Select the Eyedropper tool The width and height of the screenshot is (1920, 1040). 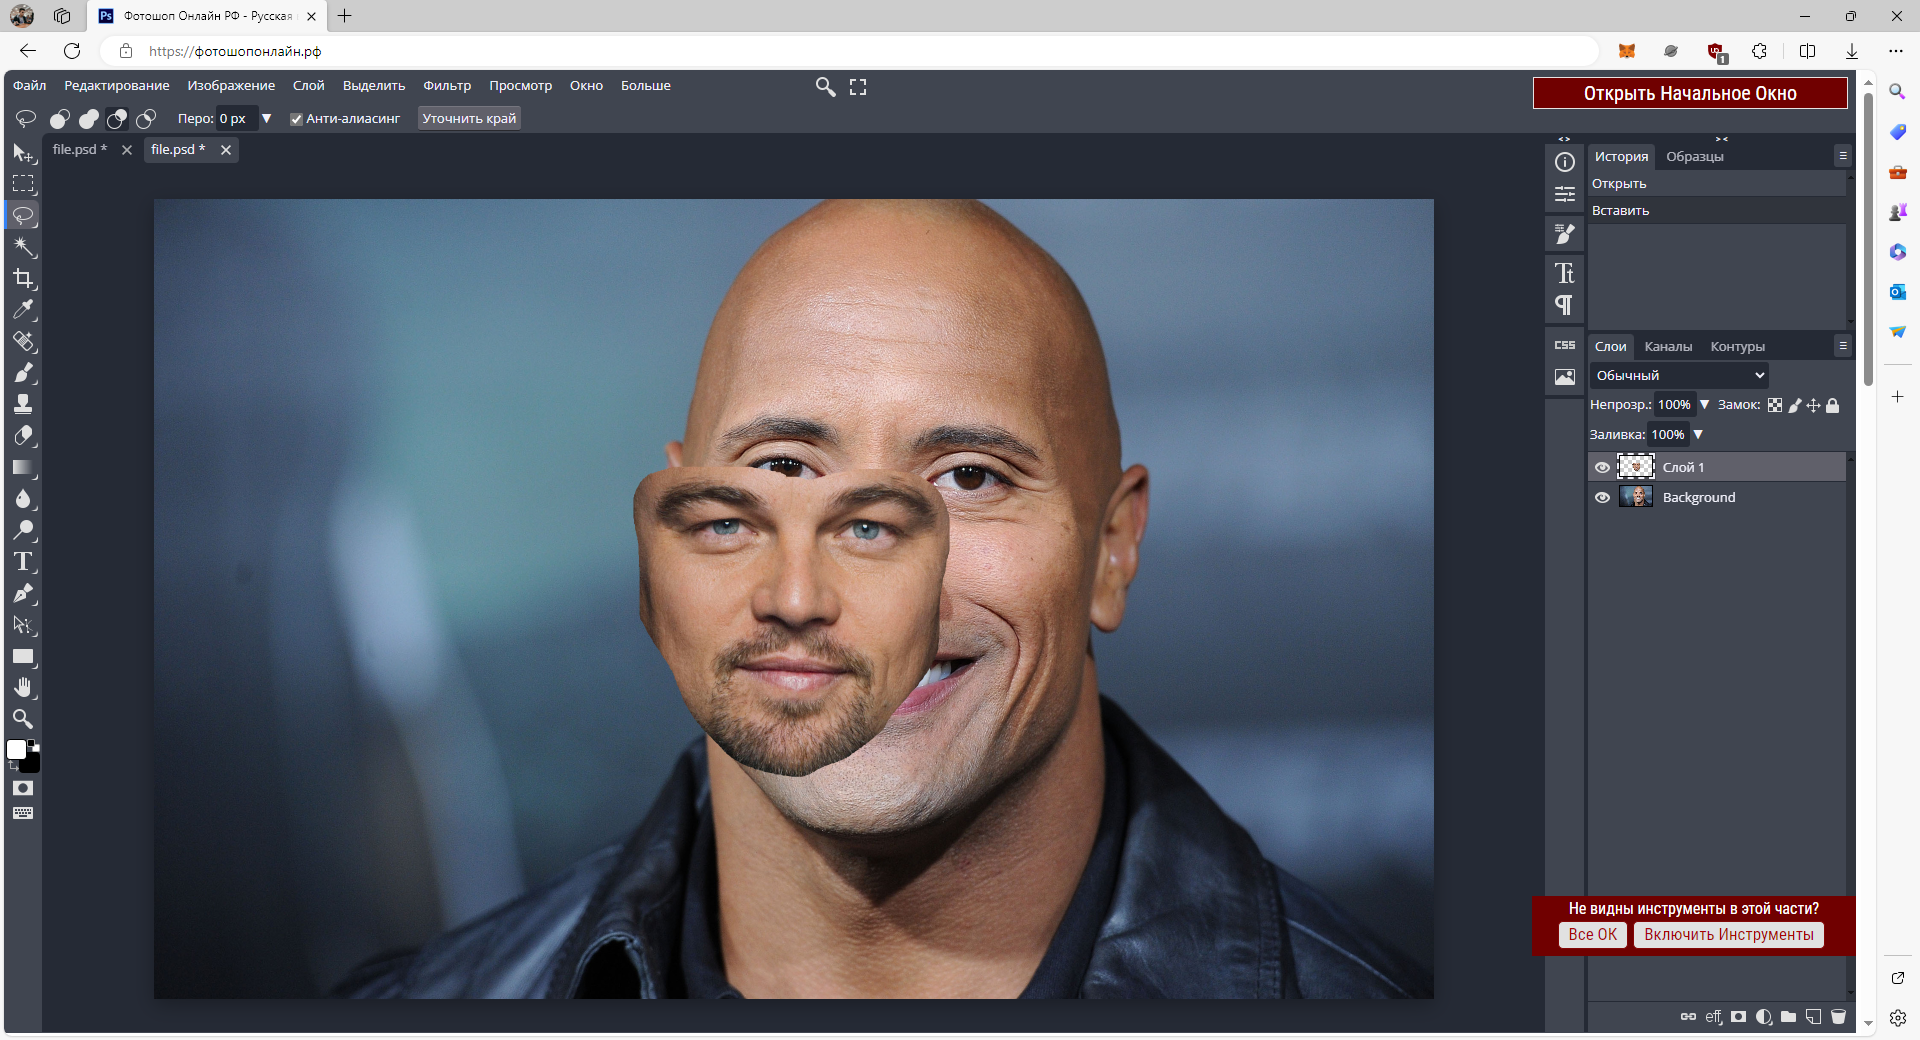click(x=24, y=310)
